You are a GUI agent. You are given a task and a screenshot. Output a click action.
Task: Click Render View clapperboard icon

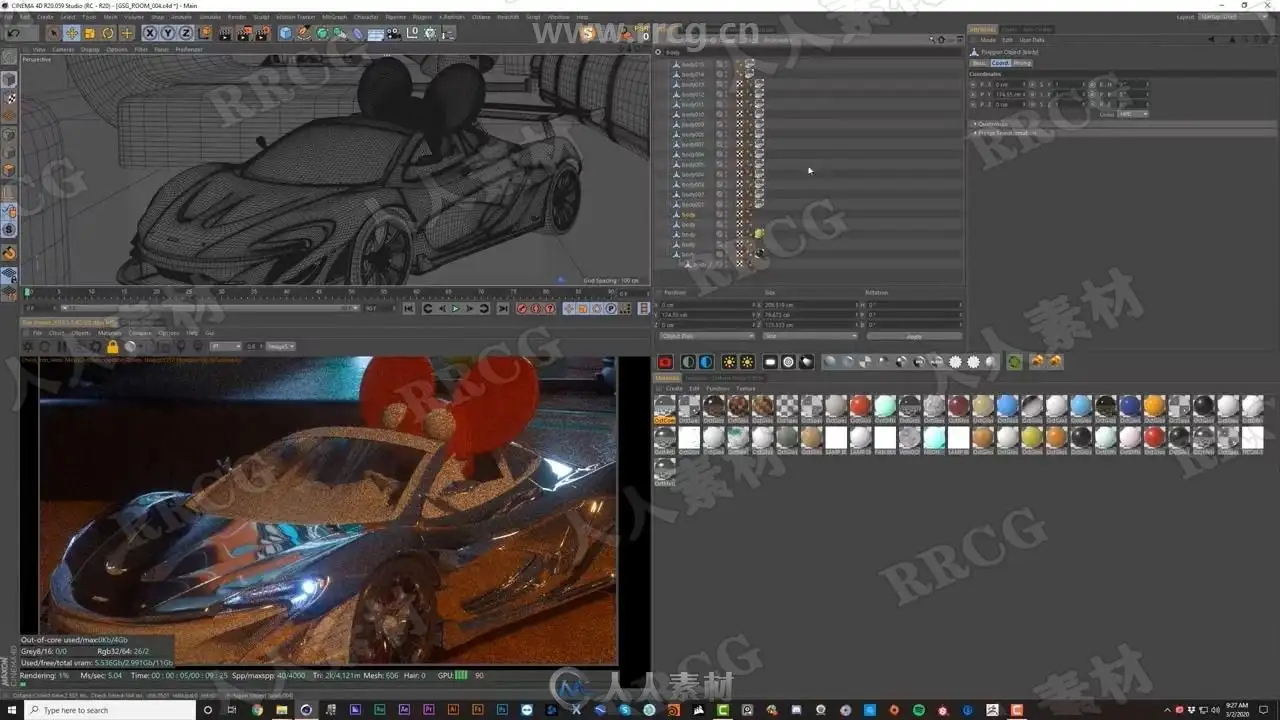pyautogui.click(x=226, y=33)
